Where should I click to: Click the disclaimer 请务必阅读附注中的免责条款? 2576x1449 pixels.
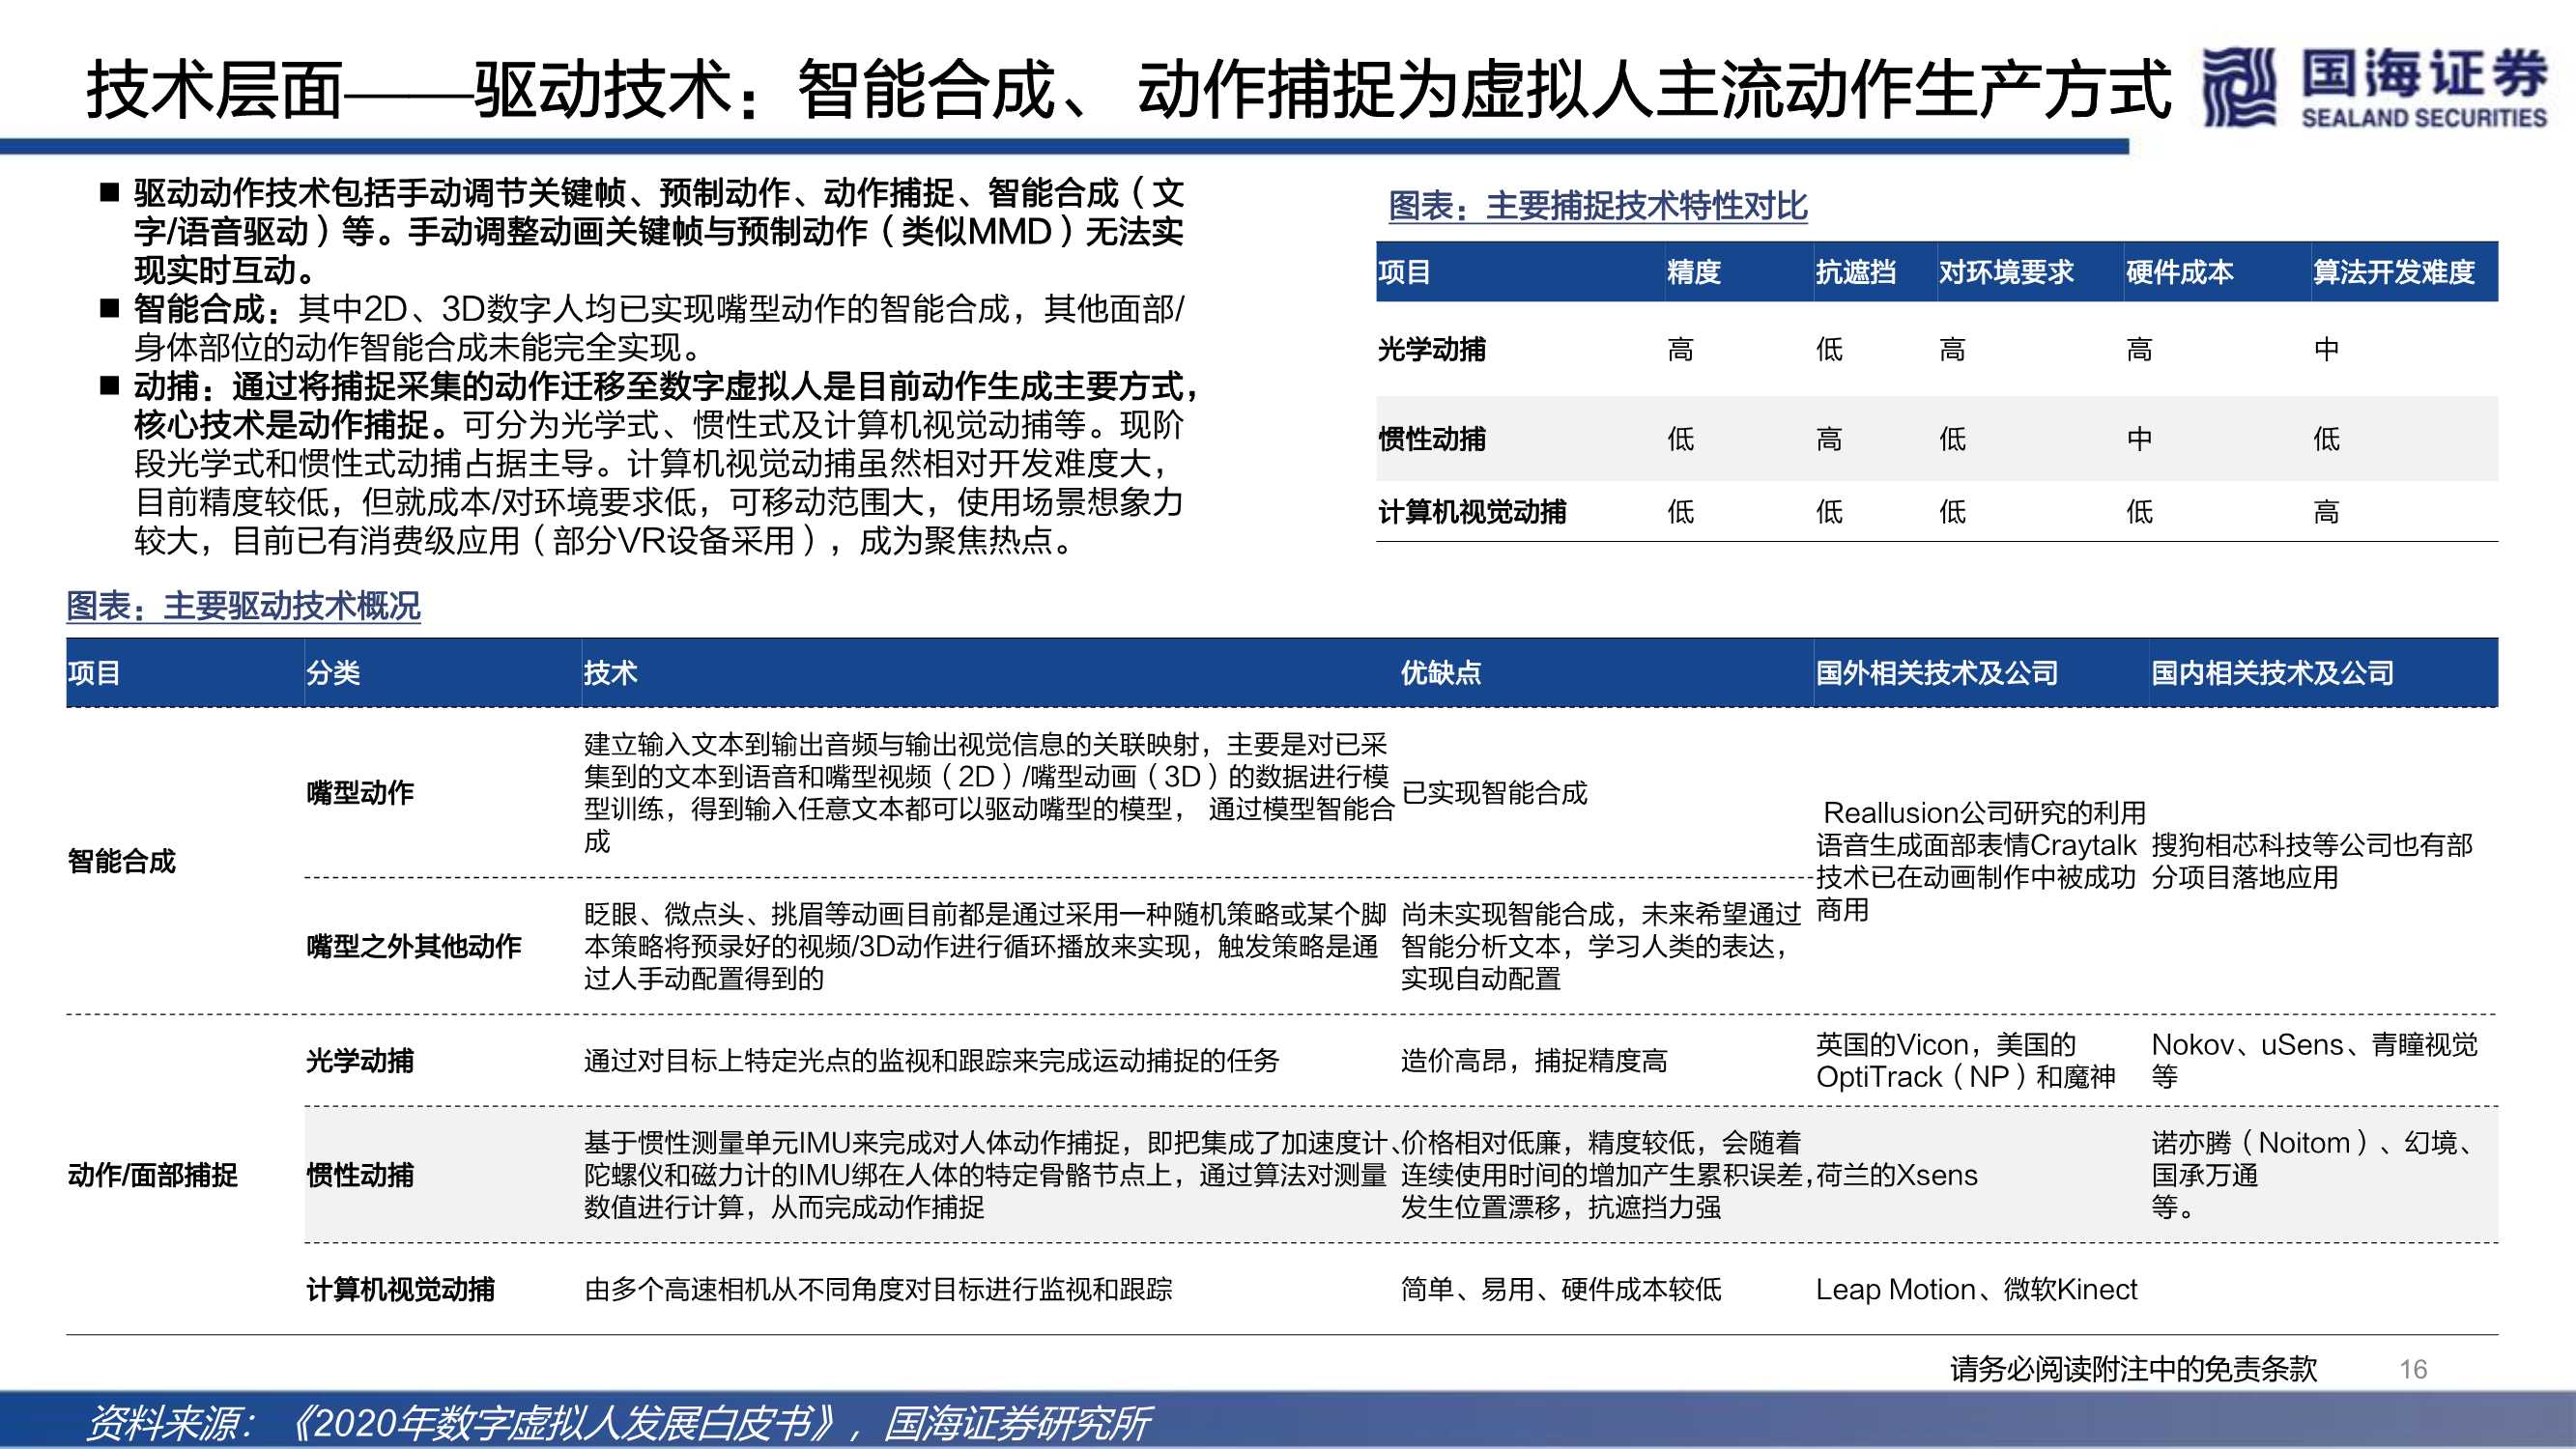(x=2133, y=1369)
